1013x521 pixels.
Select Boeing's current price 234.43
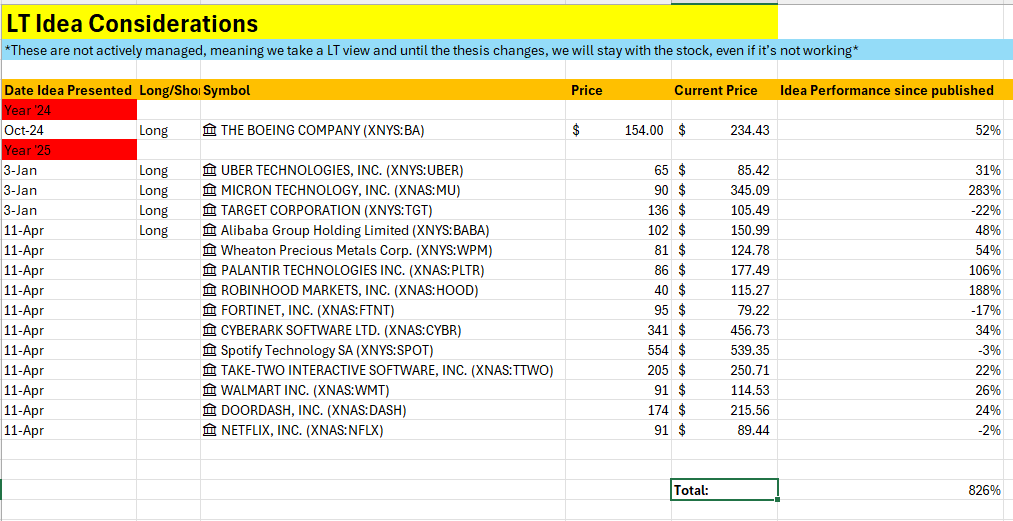[x=725, y=131]
